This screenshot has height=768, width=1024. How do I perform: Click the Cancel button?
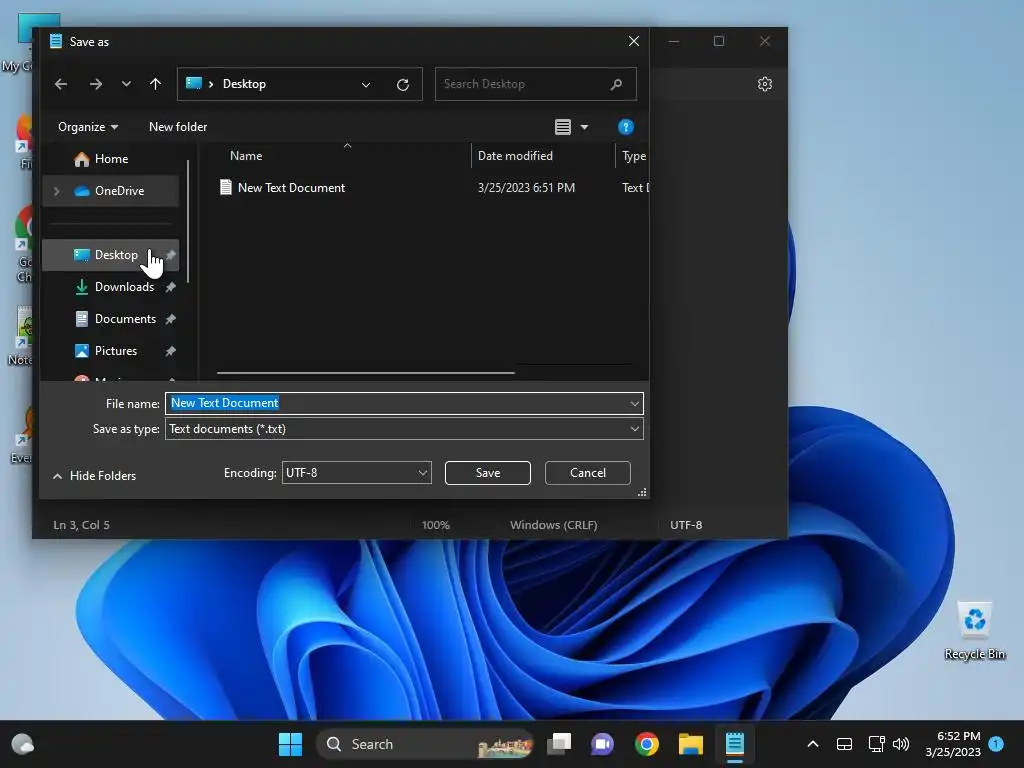(x=587, y=473)
